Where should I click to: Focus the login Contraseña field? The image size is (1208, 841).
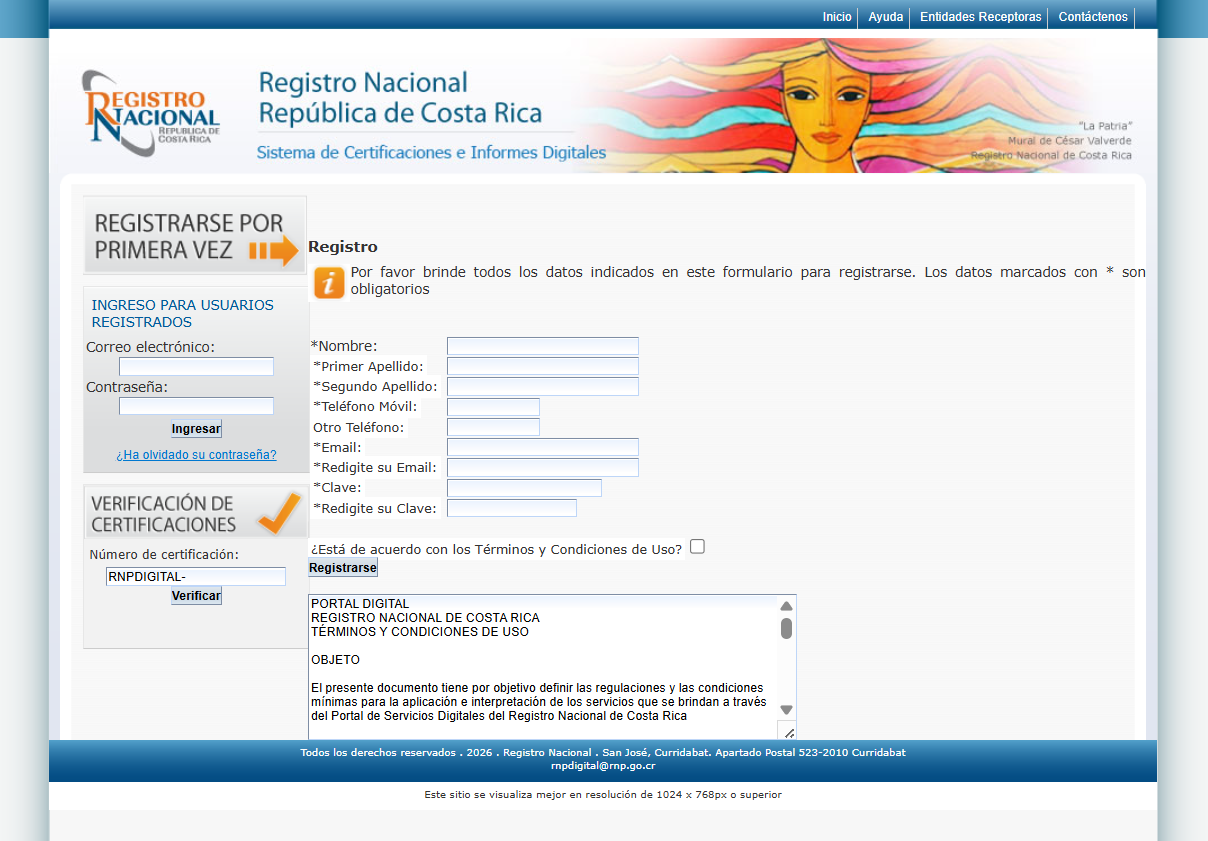[196, 406]
